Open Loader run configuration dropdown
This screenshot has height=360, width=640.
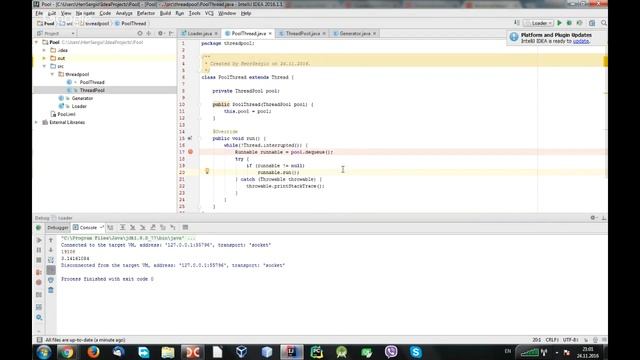539,23
